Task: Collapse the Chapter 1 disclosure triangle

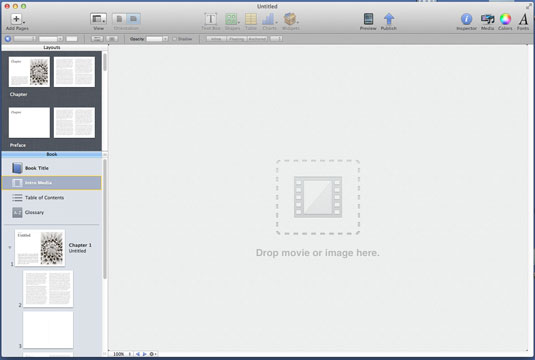Action: pos(10,247)
